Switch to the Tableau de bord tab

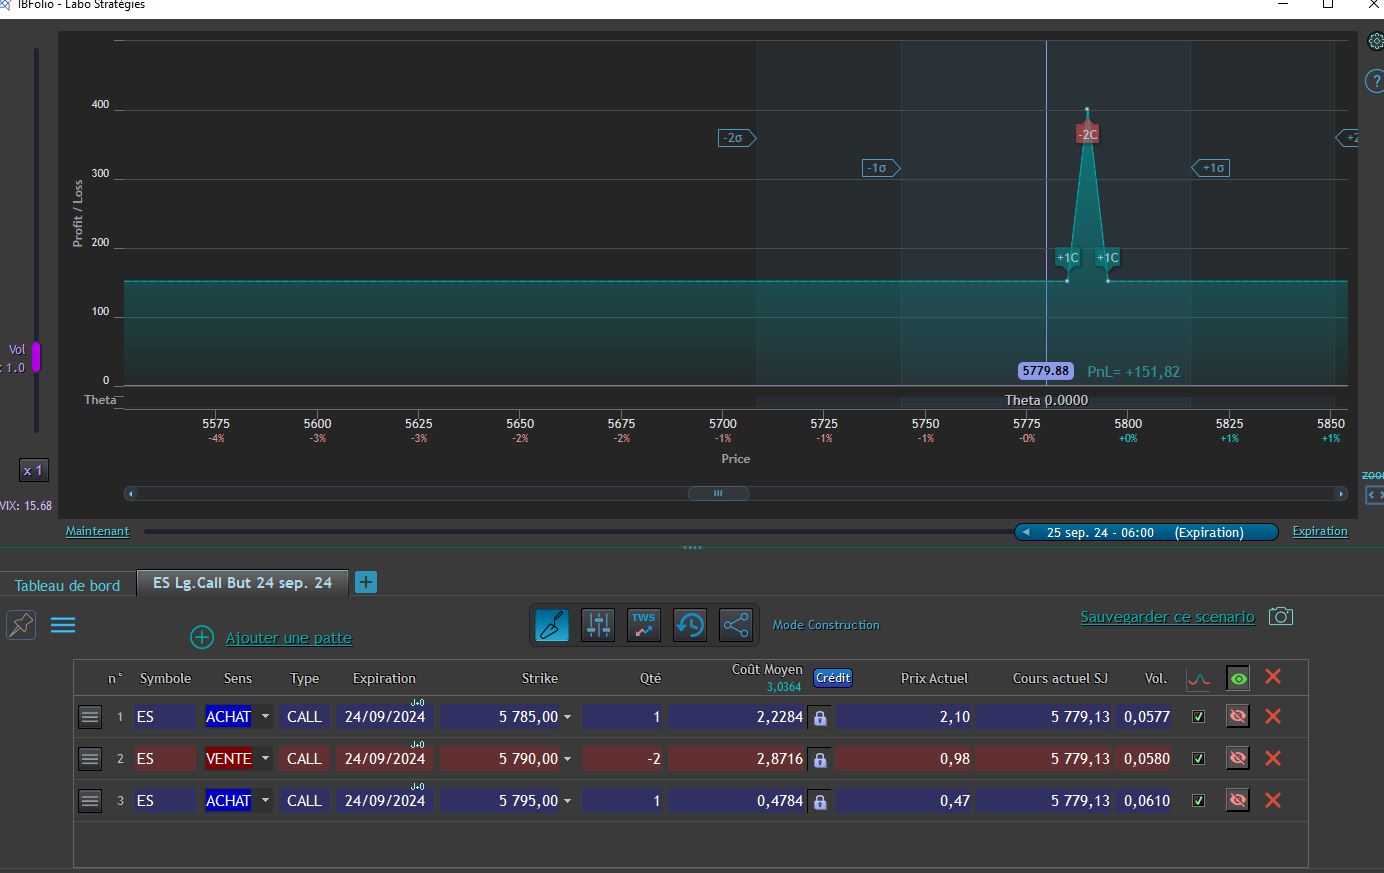(67, 585)
